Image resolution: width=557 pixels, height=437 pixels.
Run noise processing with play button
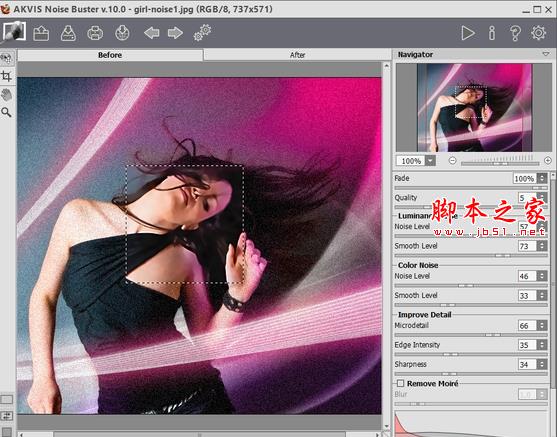coord(468,33)
